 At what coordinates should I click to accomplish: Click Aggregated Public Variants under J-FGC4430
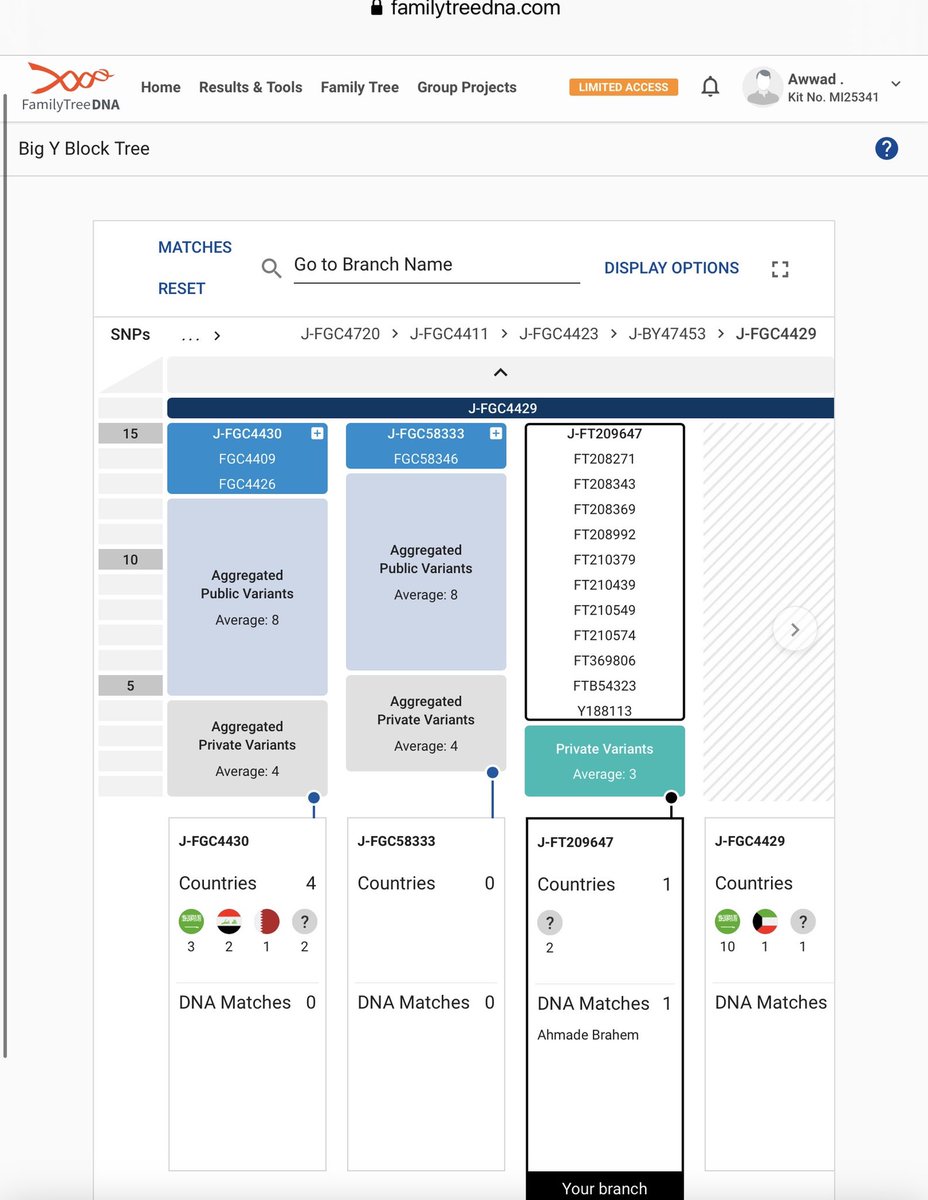coord(247,597)
